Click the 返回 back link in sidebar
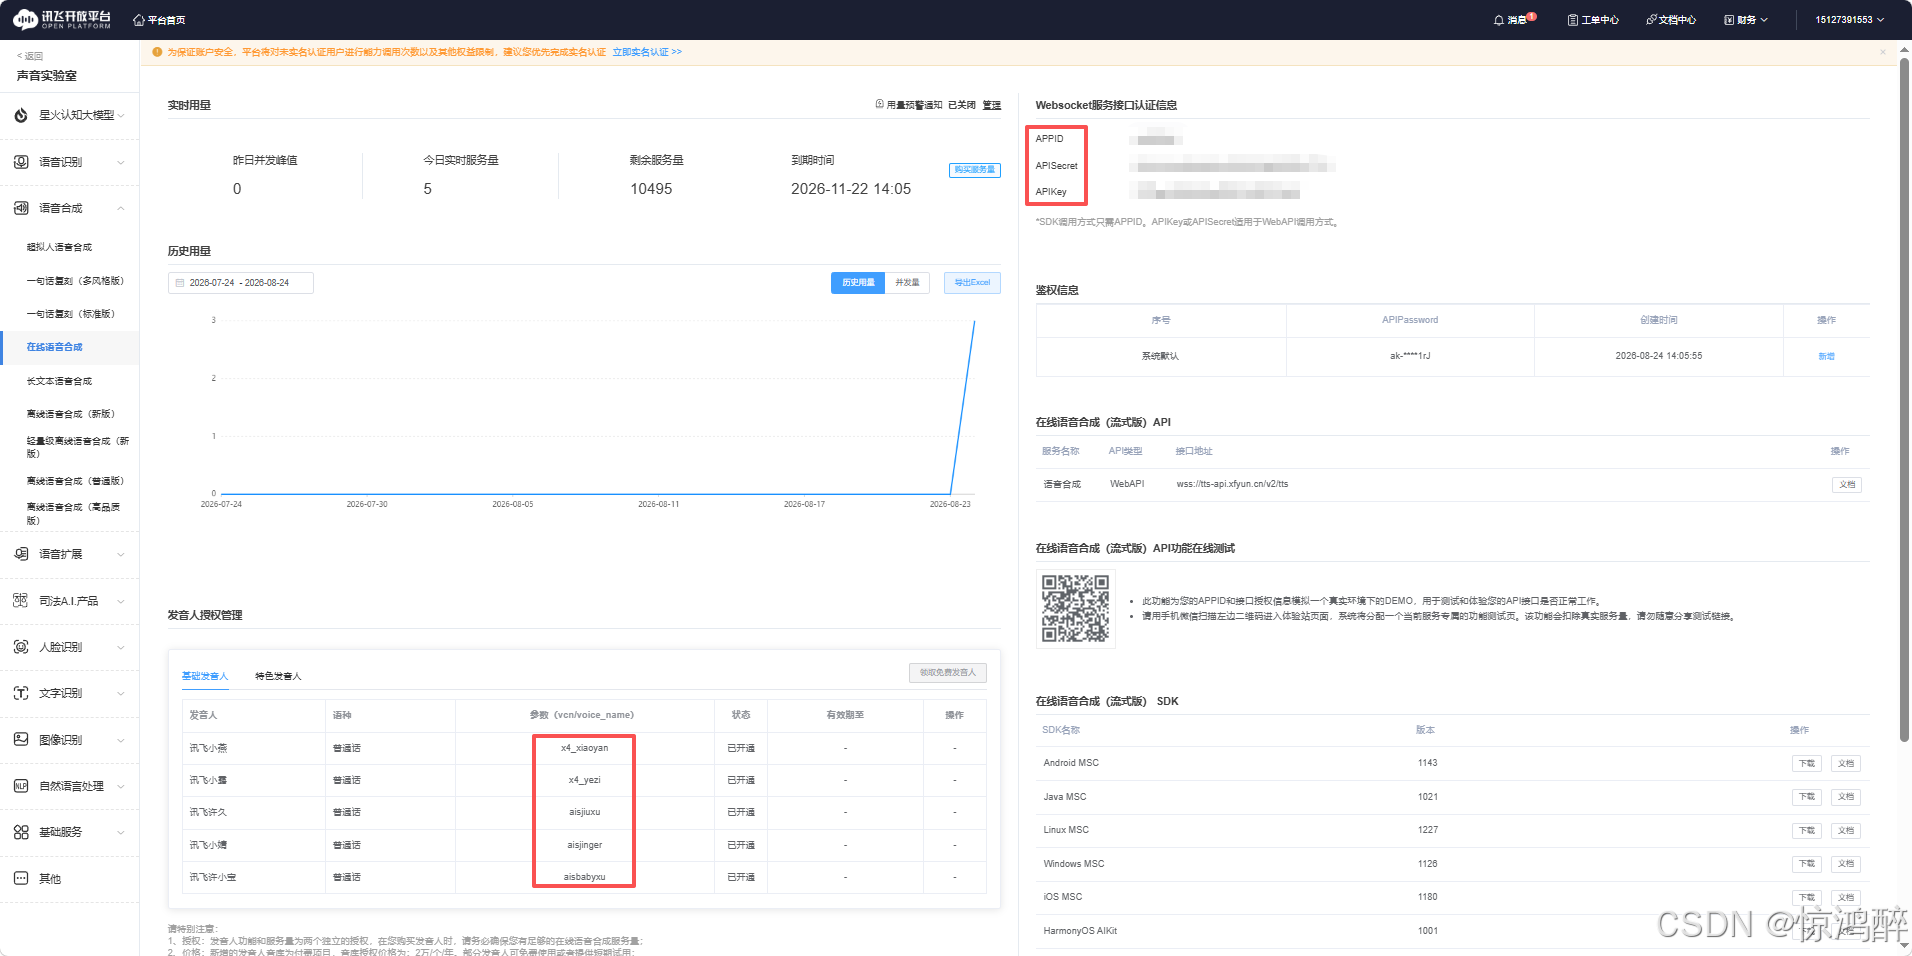Viewport: 1912px width, 956px height. 30,56
